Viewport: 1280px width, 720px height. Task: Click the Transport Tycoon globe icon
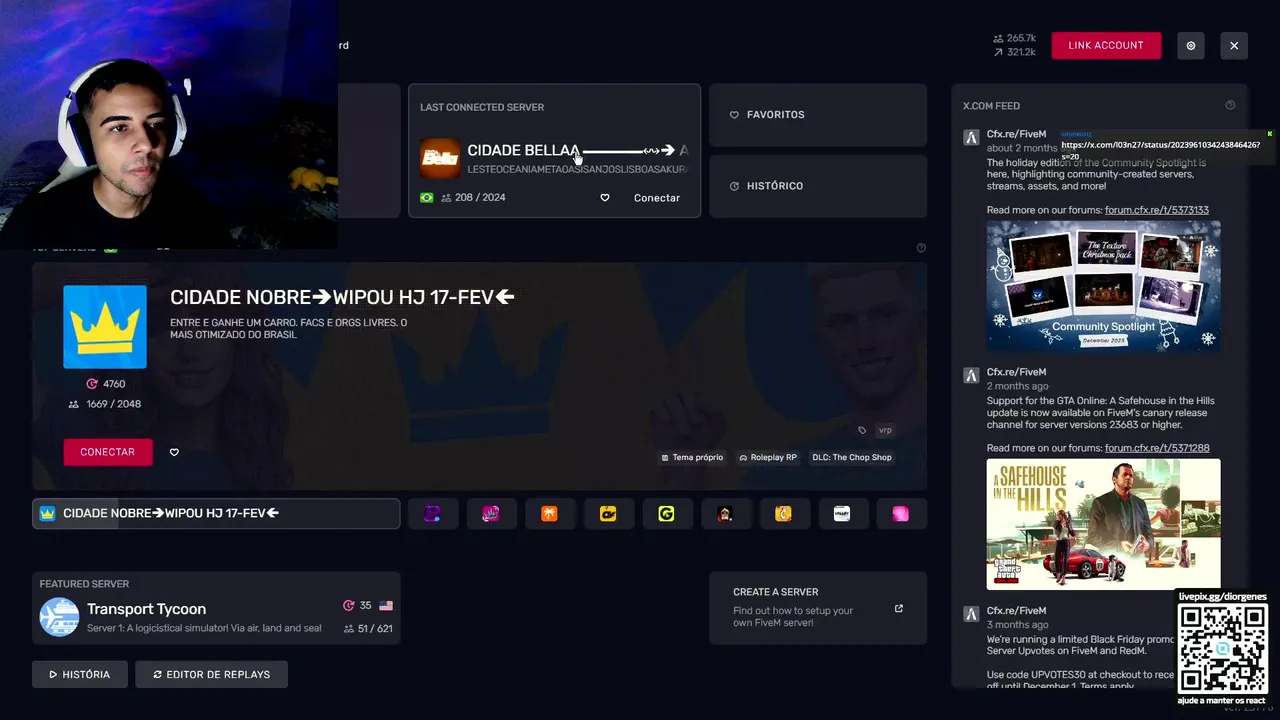tap(59, 617)
